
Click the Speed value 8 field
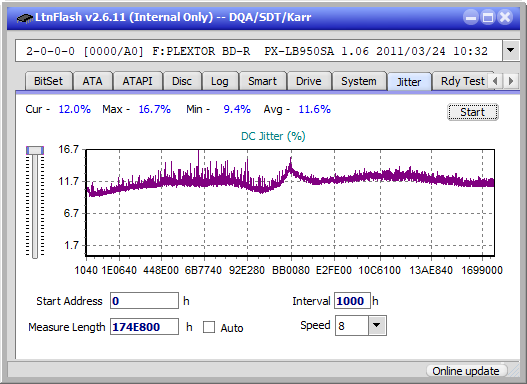click(352, 325)
